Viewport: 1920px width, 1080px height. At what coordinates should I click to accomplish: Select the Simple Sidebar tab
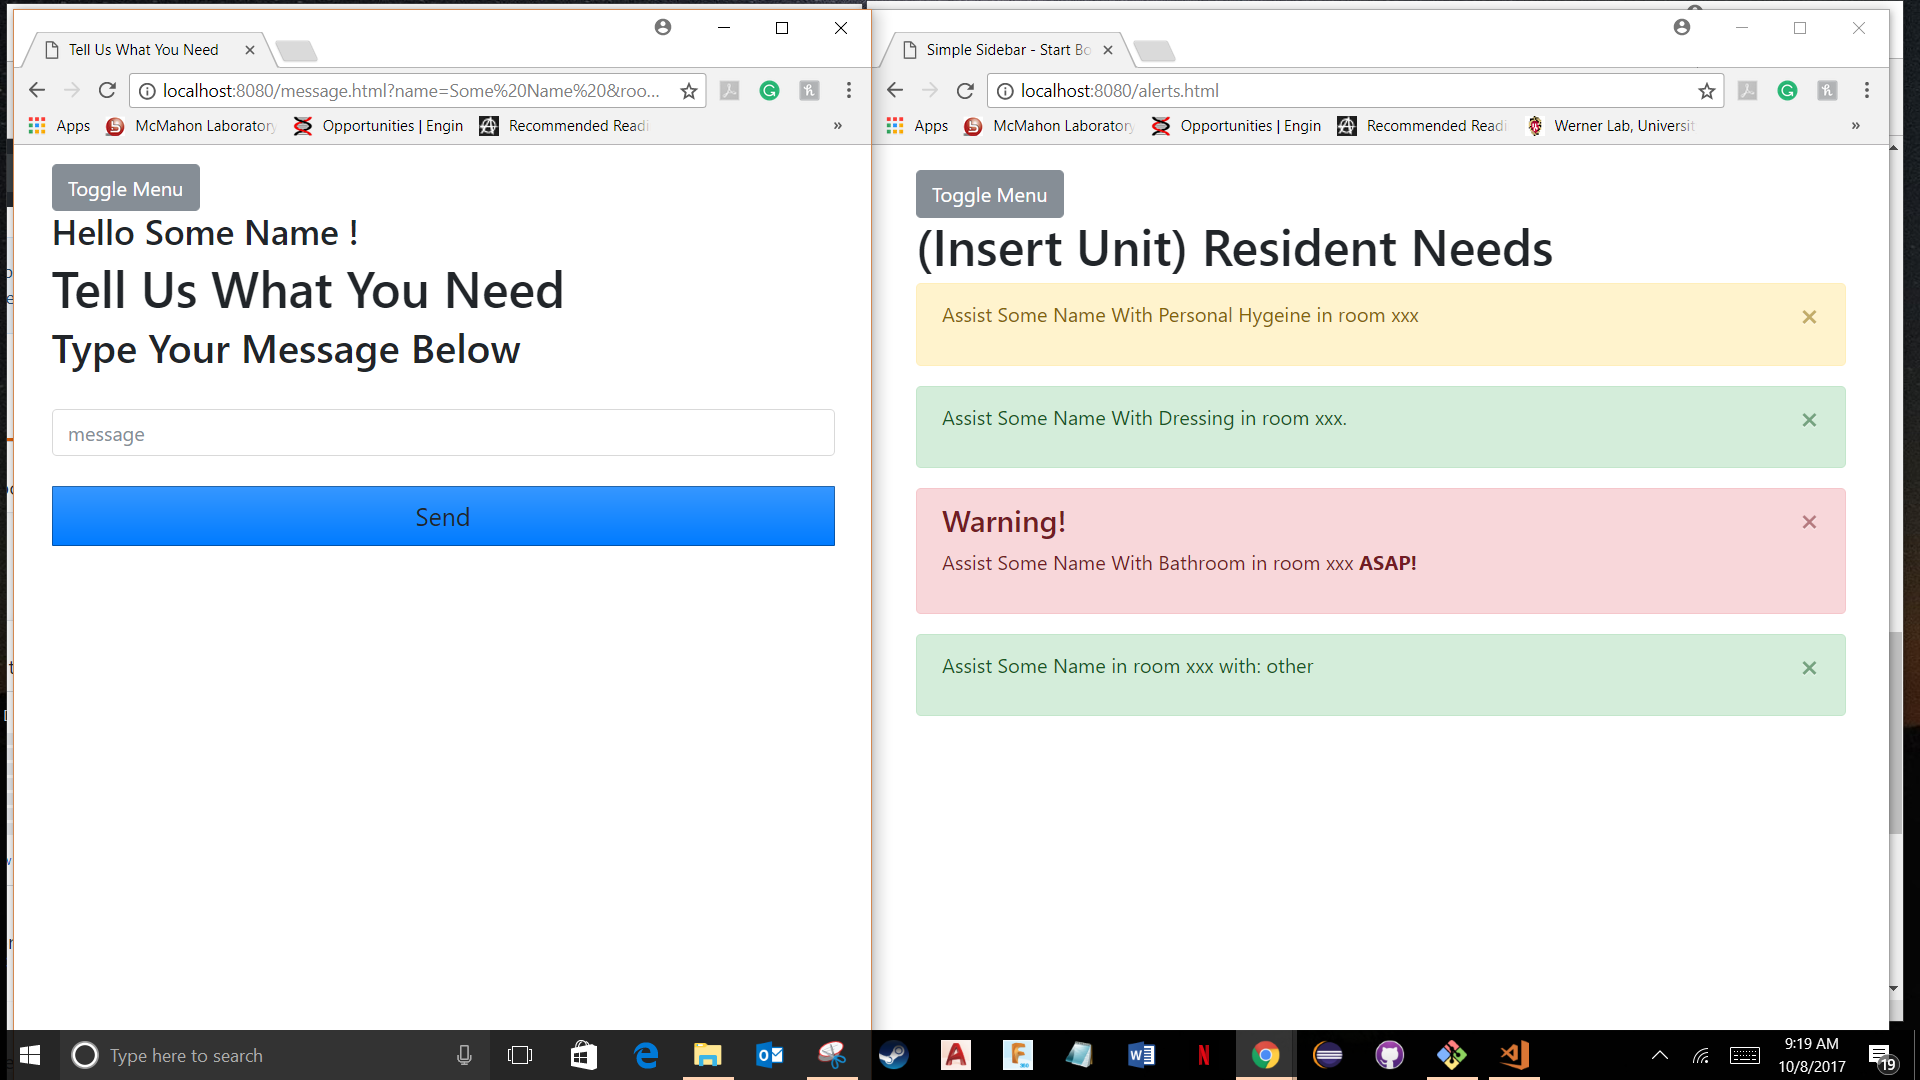coord(1006,50)
